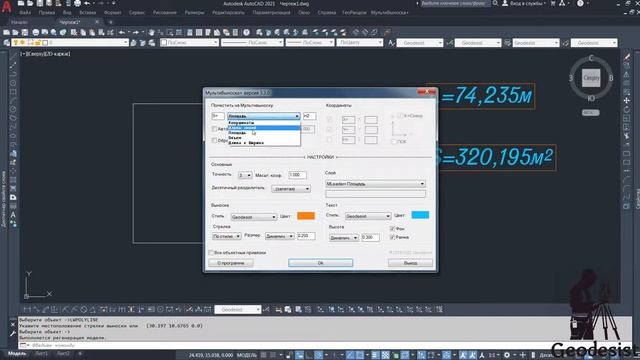Open command line customization wrench icon
The image size is (640, 360).
click(13, 334)
